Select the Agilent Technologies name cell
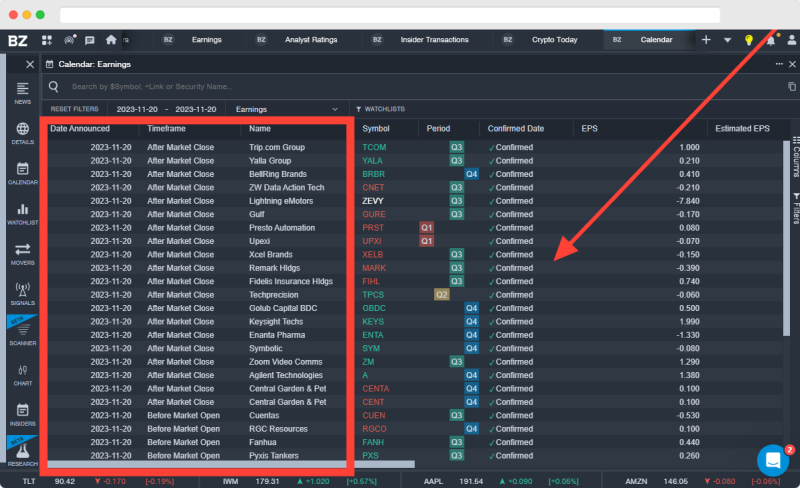The width and height of the screenshot is (800, 488). pos(286,375)
